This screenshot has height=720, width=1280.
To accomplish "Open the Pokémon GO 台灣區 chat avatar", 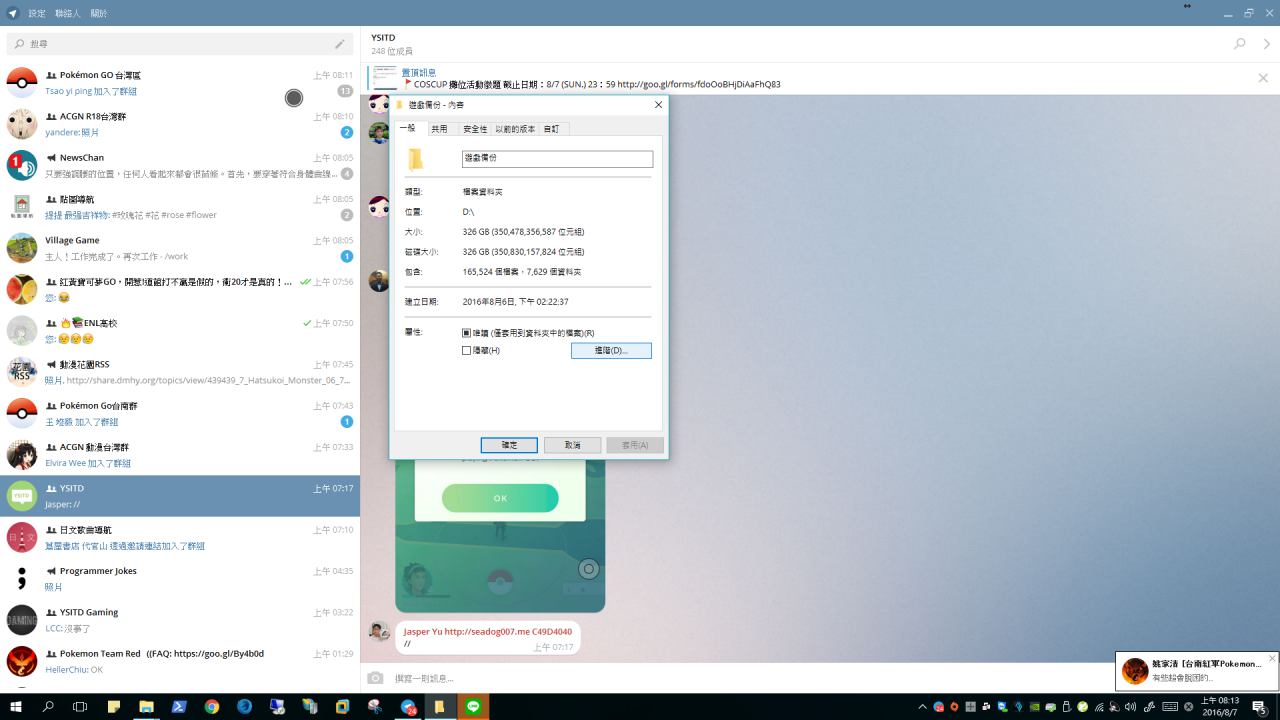I will (x=22, y=82).
